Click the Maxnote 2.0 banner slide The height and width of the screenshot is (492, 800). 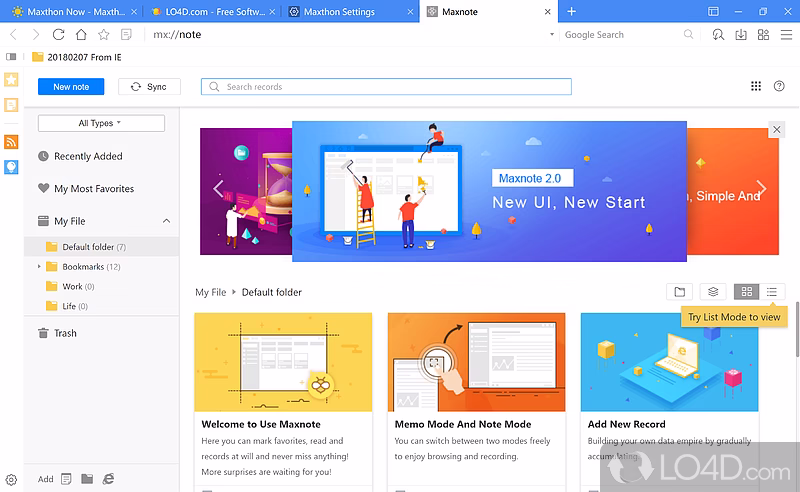pos(489,191)
